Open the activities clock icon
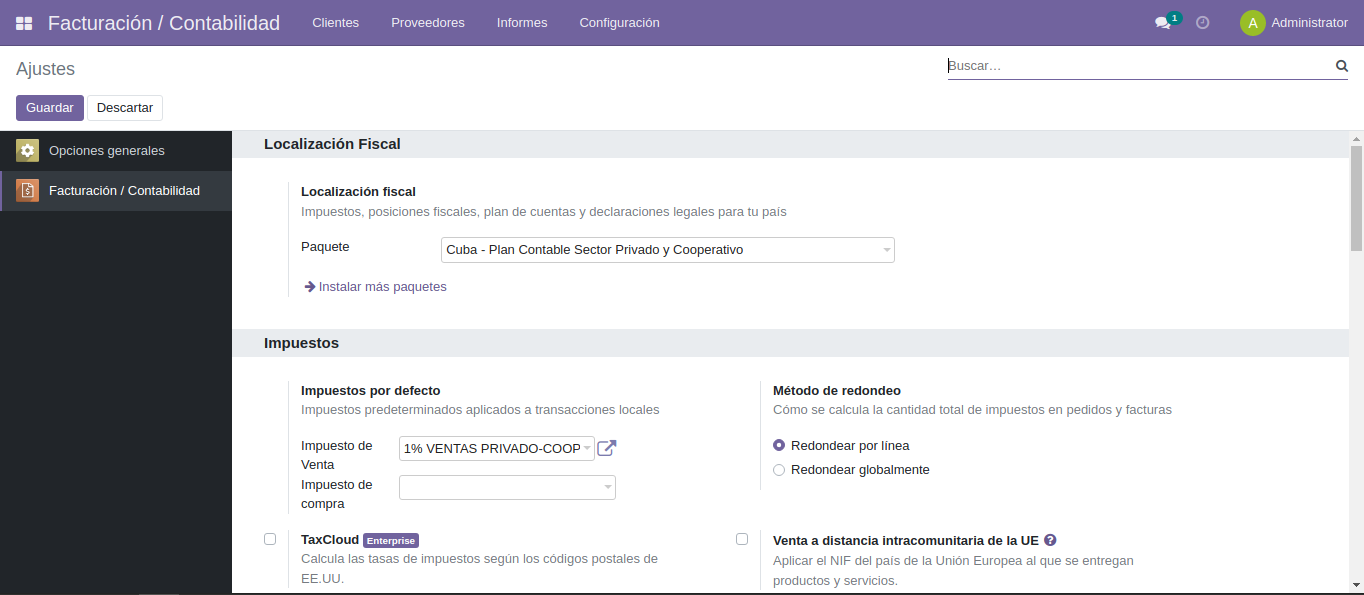 (1202, 22)
